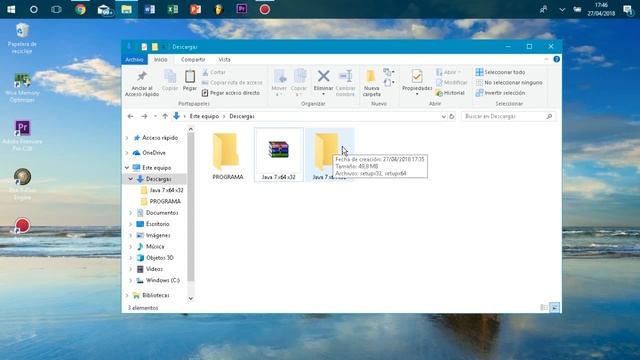Open the Archivo menu tab
The height and width of the screenshot is (360, 640).
point(134,60)
